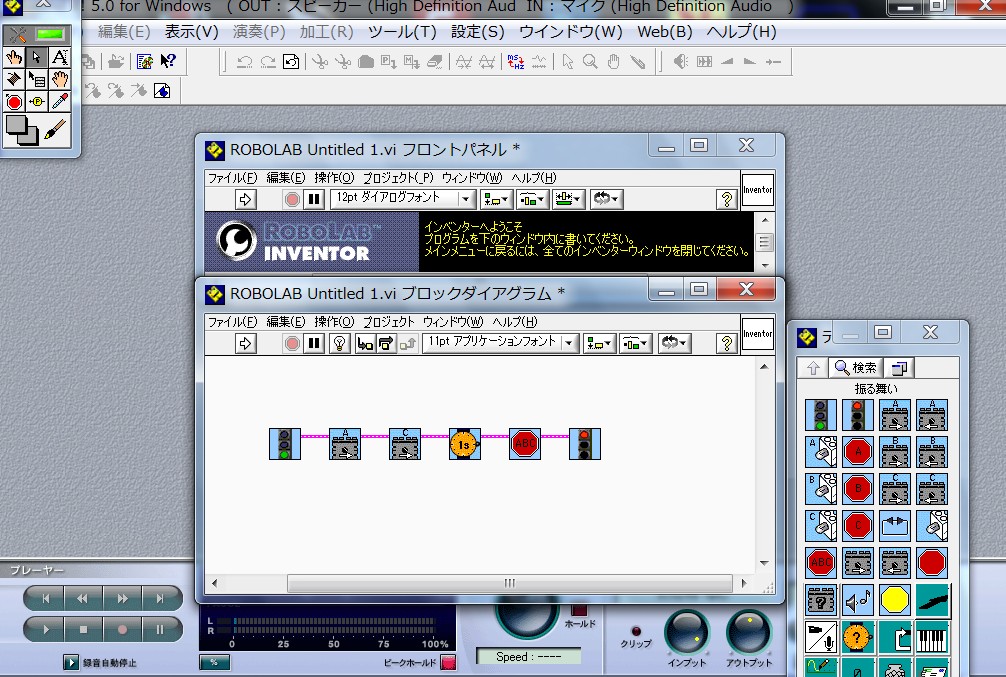Viewport: 1006px width, 677px height.
Task: Click the インプット input level knob
Action: [x=686, y=632]
